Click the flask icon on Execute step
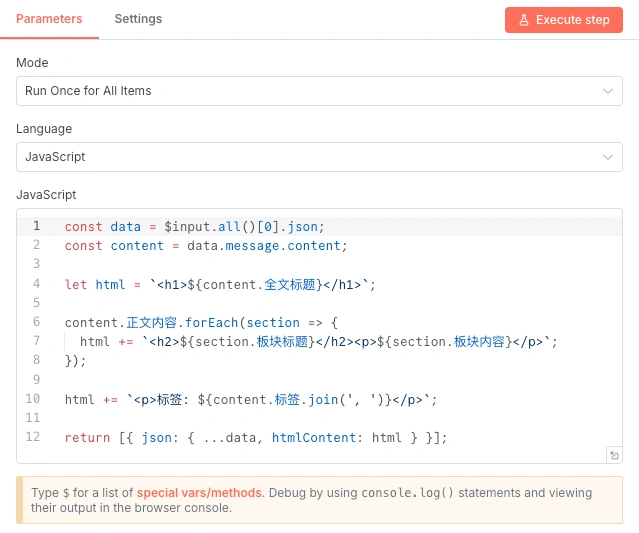Viewport: 639px width, 533px height. click(x=523, y=20)
